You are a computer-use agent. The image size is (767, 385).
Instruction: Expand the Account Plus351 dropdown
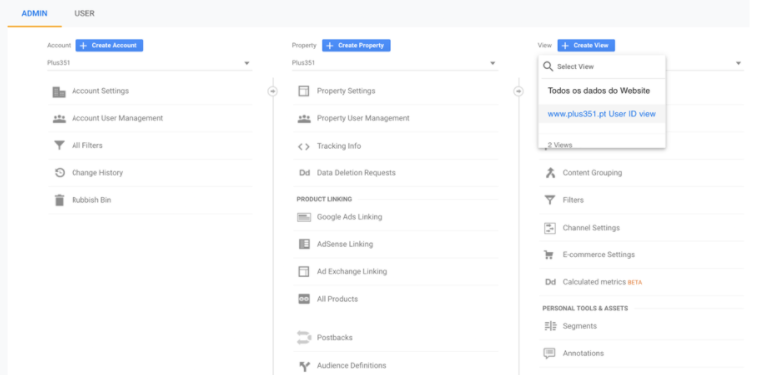point(149,63)
